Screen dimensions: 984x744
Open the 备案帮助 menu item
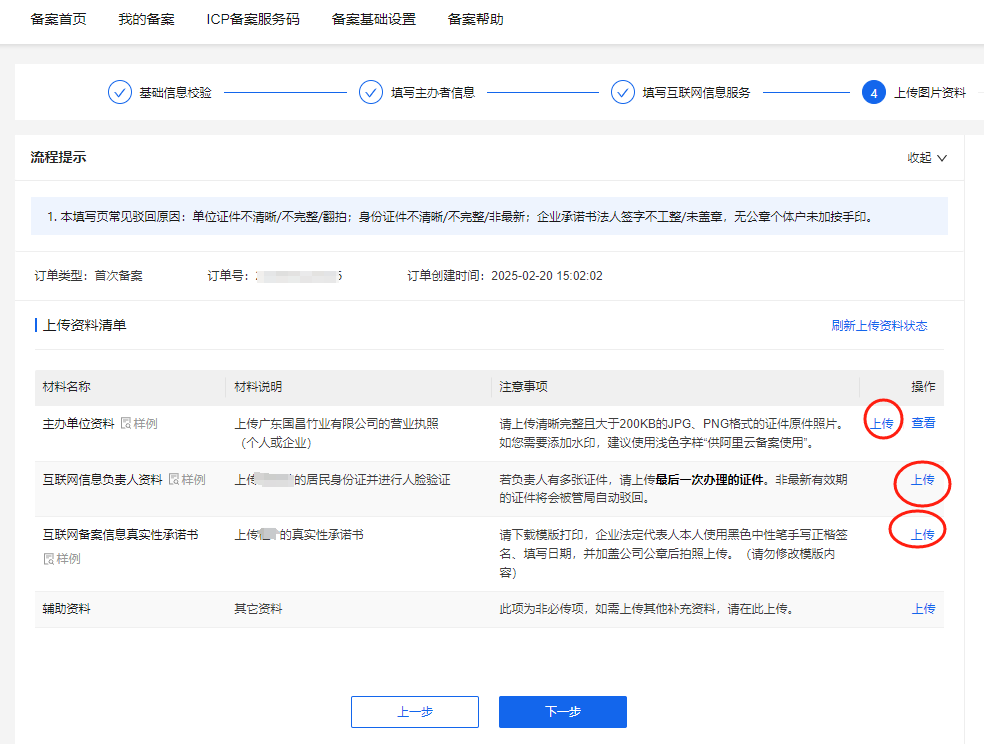click(475, 19)
